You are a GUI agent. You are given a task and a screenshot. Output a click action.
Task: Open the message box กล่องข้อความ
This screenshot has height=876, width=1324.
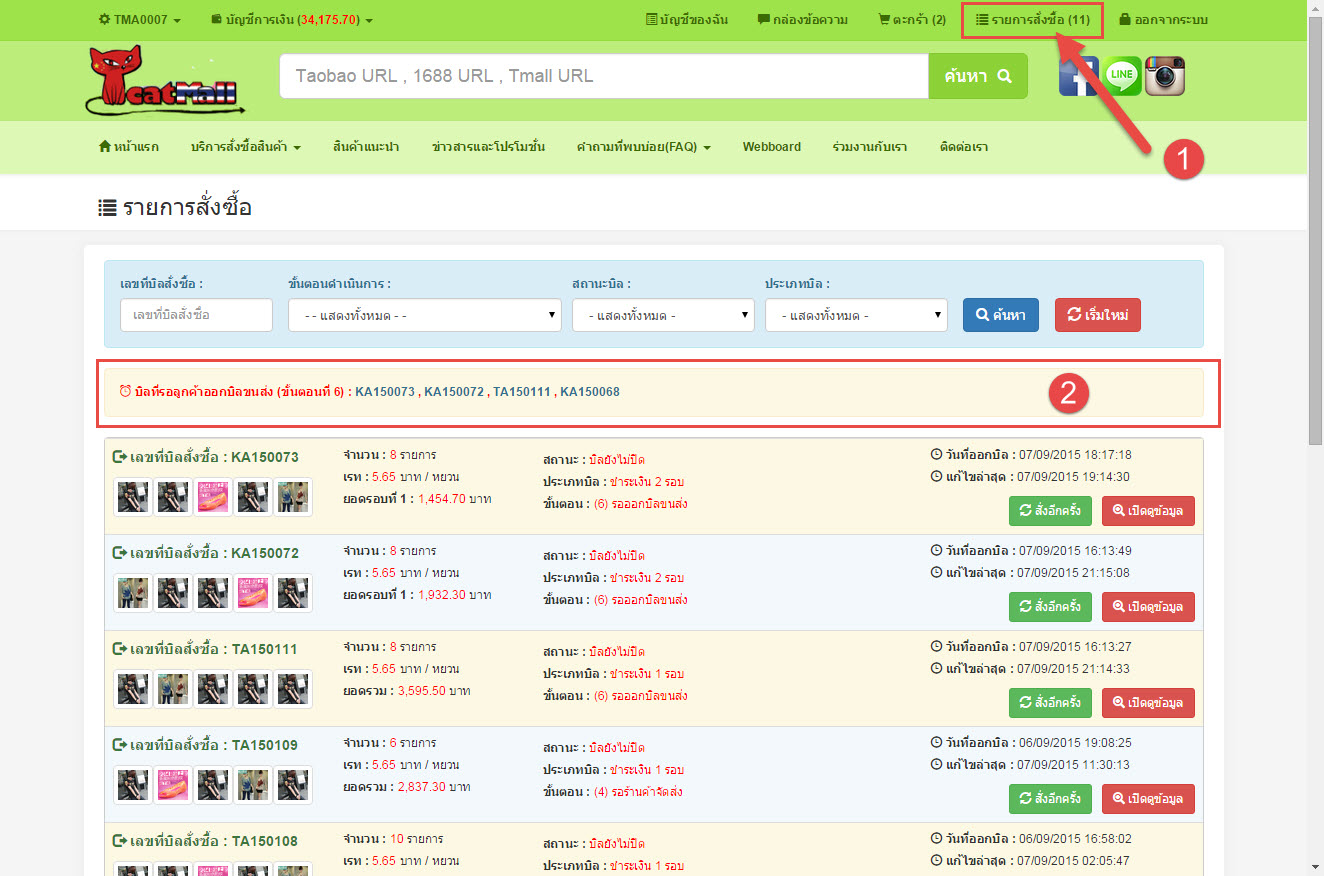803,20
